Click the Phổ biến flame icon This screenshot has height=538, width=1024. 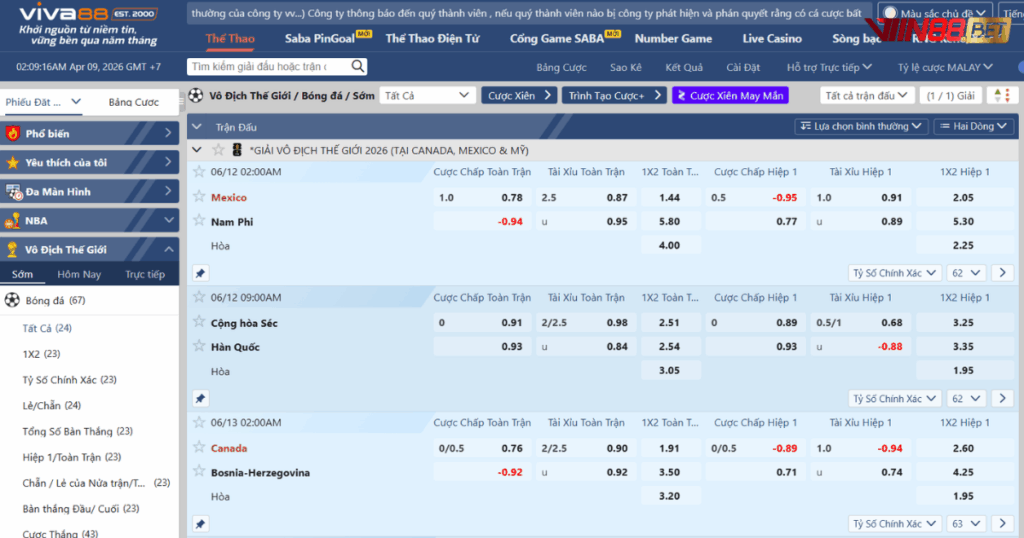(x=13, y=134)
